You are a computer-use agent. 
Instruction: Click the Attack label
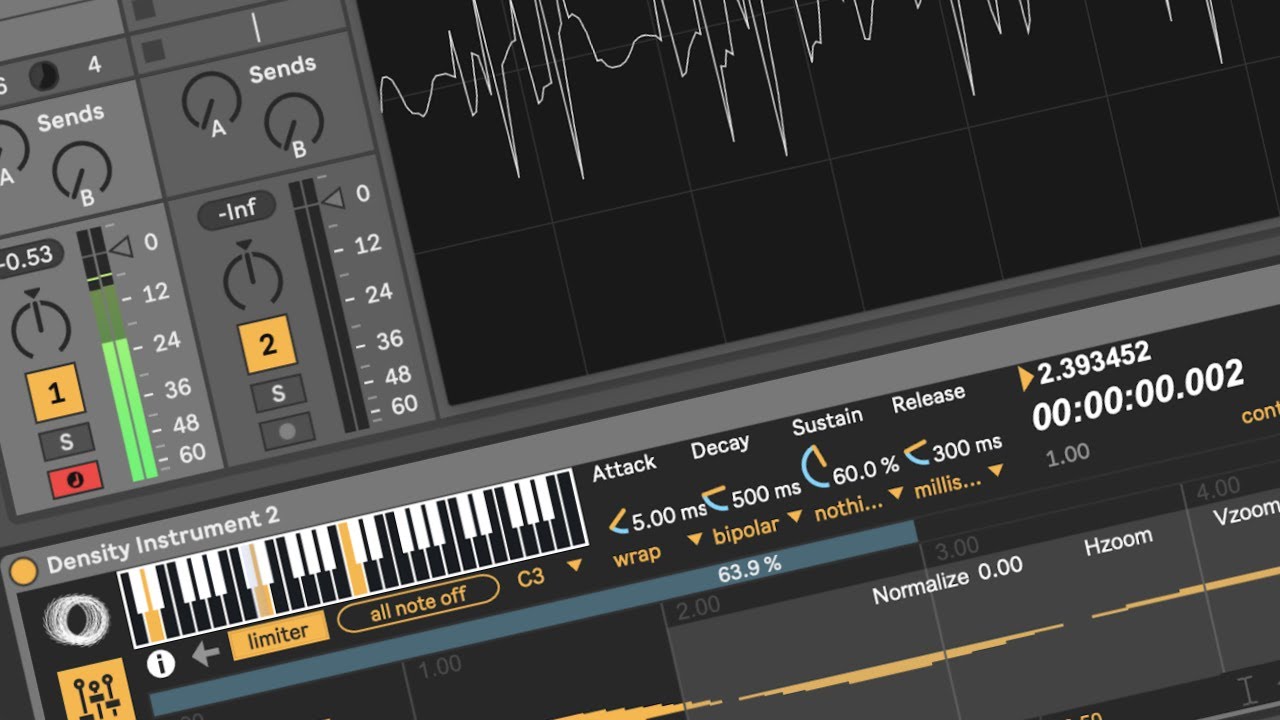(624, 468)
